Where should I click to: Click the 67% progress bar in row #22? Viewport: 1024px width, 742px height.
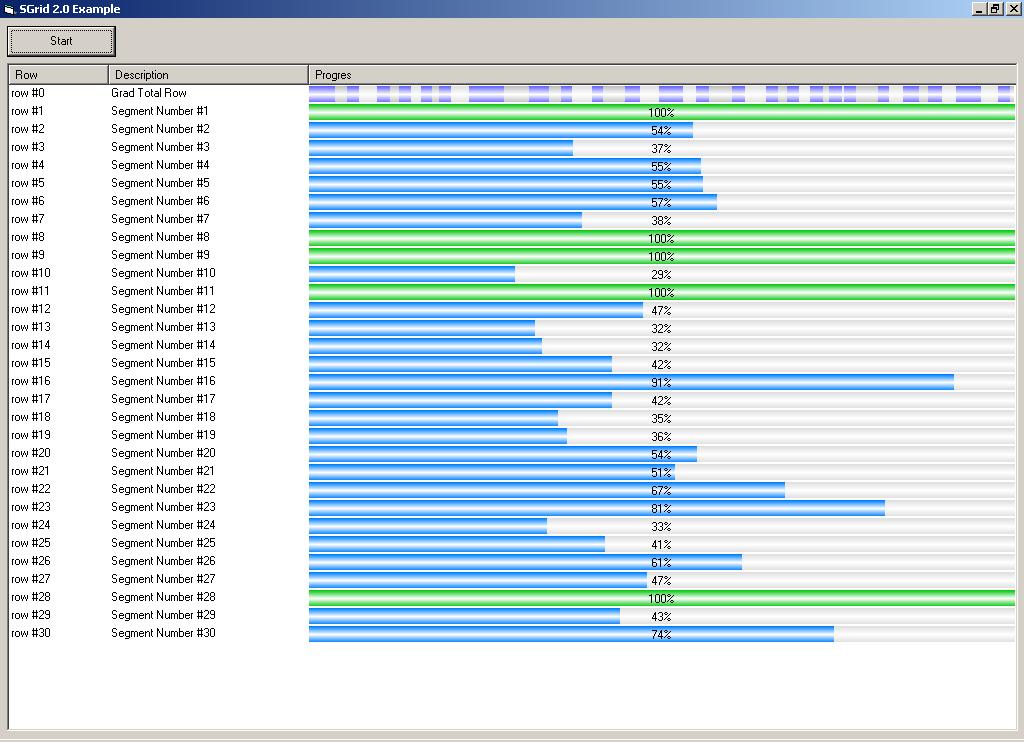547,490
